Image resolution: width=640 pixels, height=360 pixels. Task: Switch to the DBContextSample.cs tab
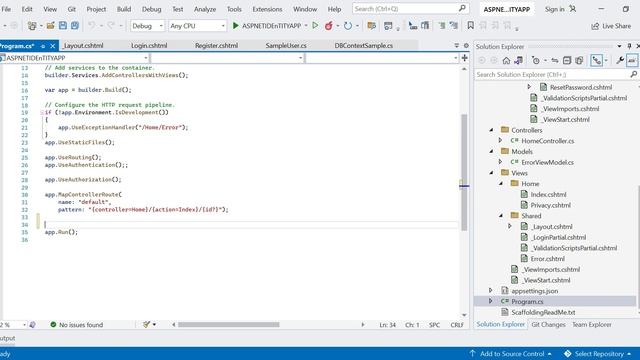[x=364, y=46]
